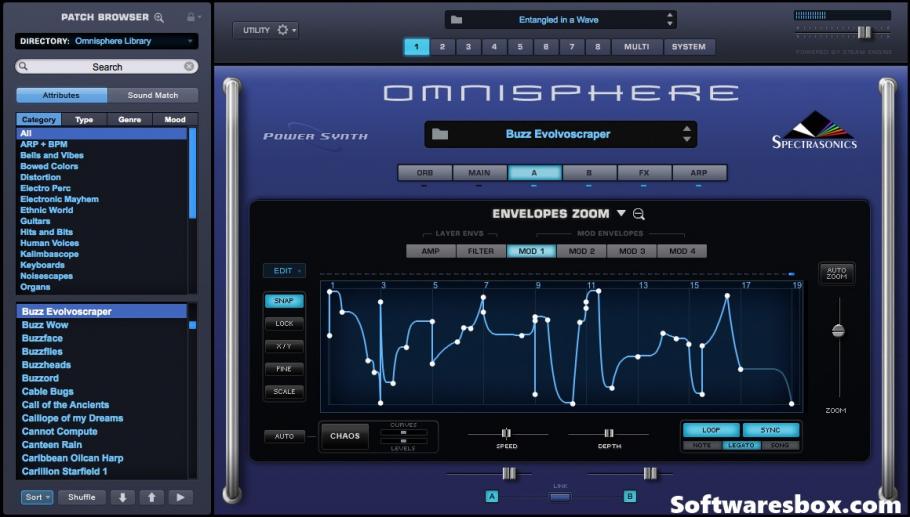Step to previous patch with up arrow button
The height and width of the screenshot is (517, 910).
click(x=151, y=497)
